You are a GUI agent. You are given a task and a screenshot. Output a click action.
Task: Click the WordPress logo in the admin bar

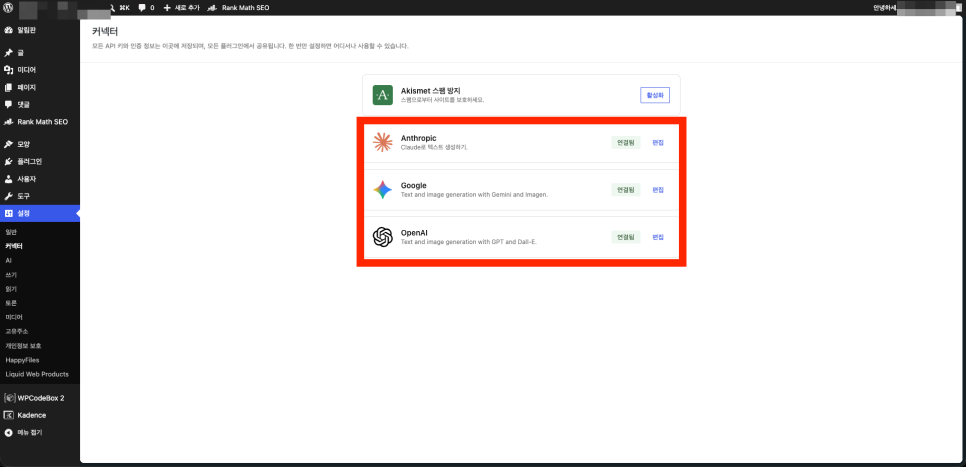(7, 7)
